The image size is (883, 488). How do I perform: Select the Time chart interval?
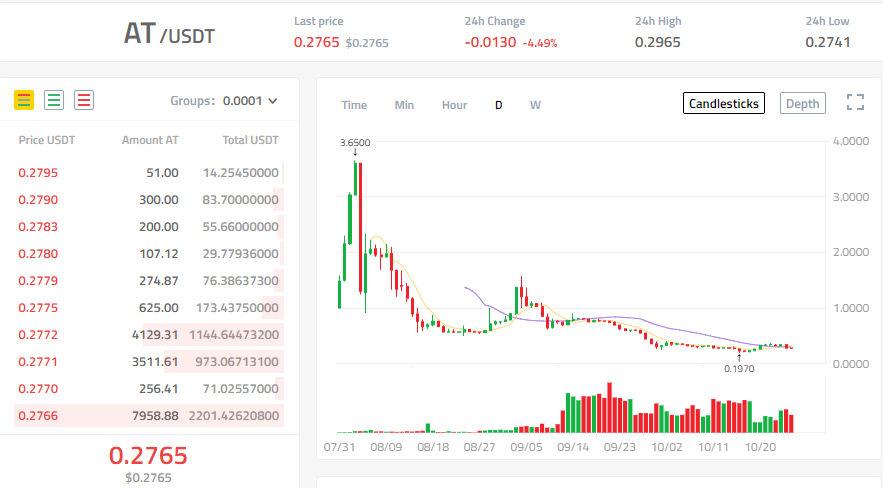click(x=354, y=105)
